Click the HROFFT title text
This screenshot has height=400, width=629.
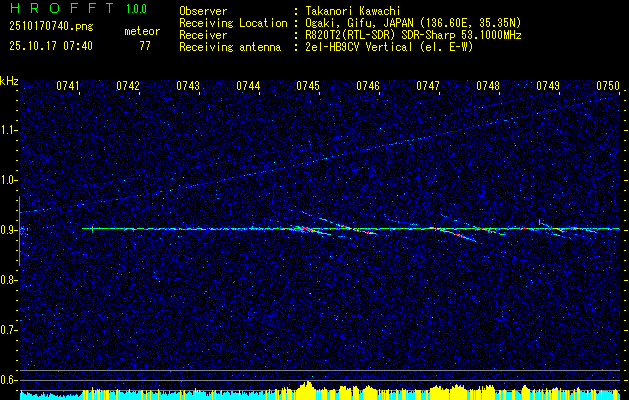[x=61, y=8]
